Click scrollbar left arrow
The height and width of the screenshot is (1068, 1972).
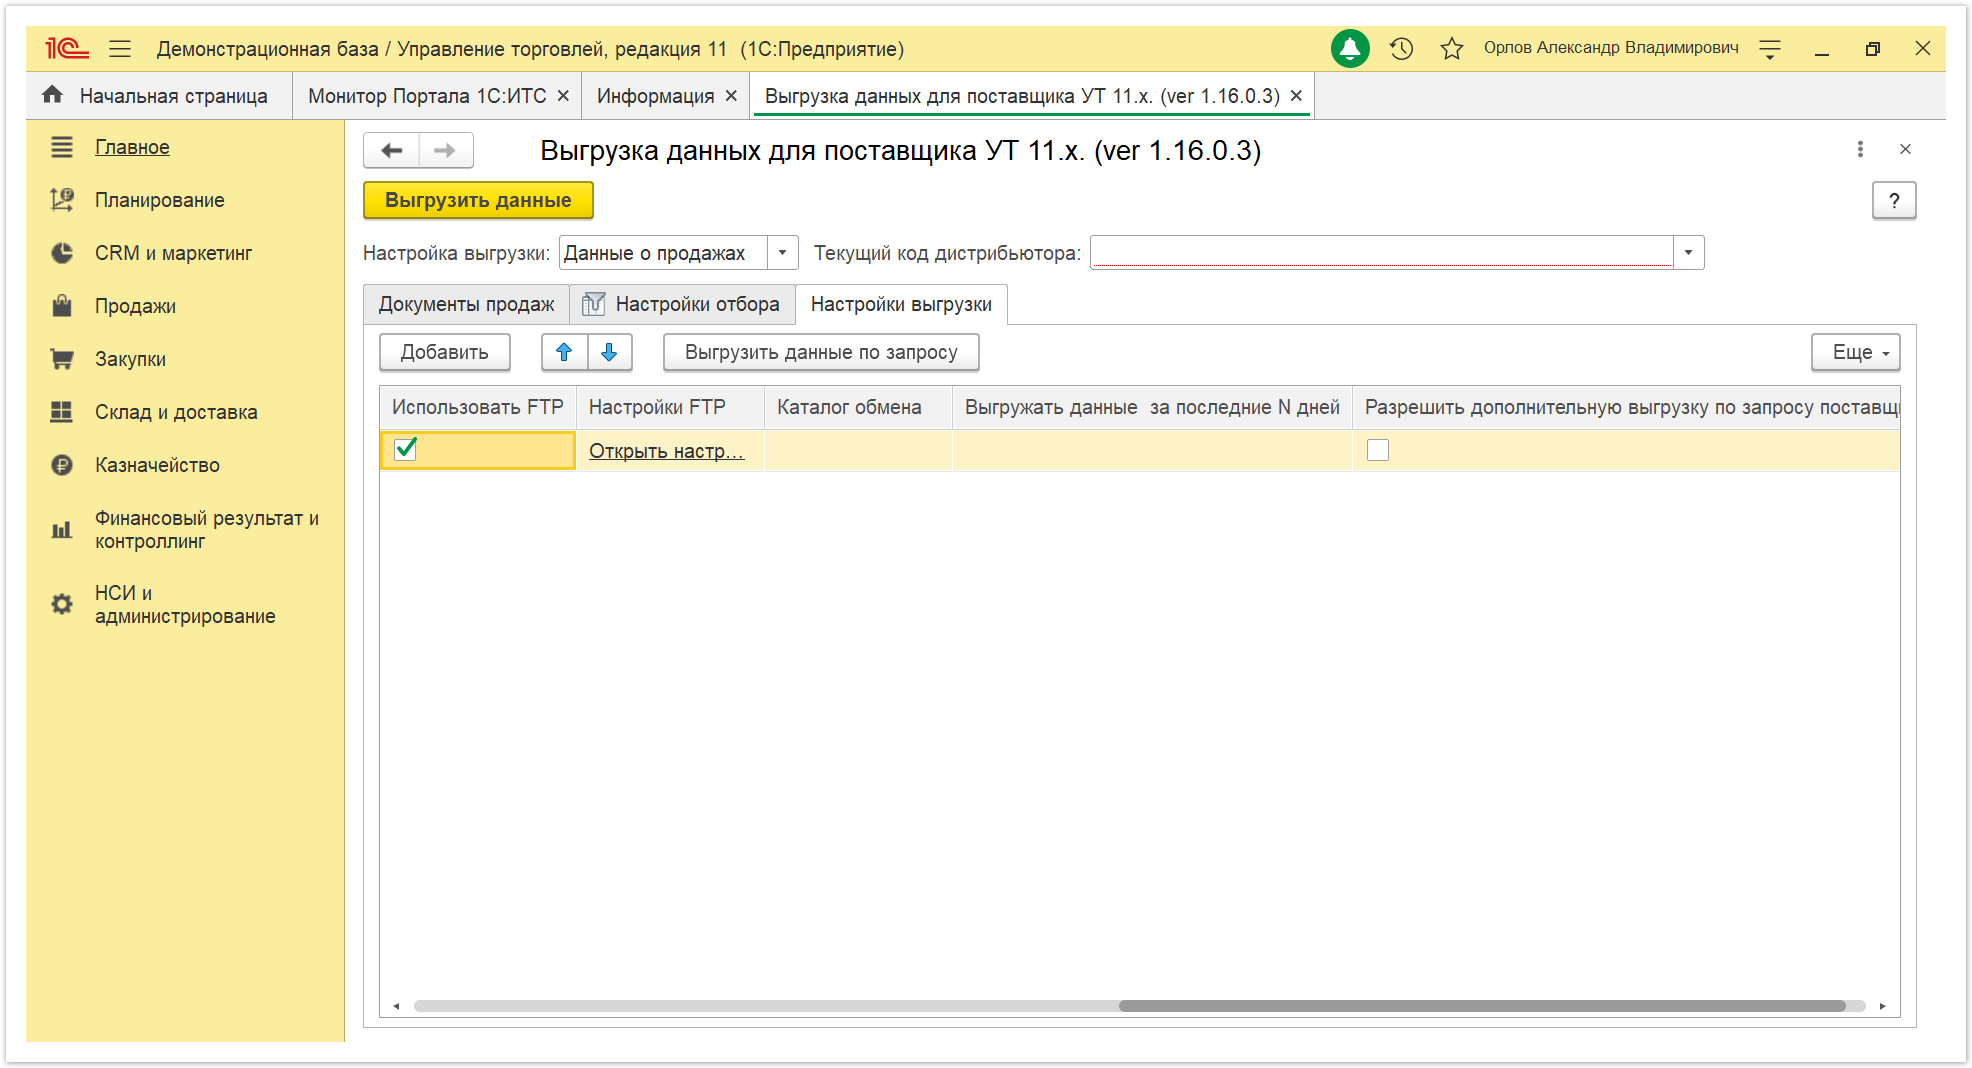coord(397,1006)
